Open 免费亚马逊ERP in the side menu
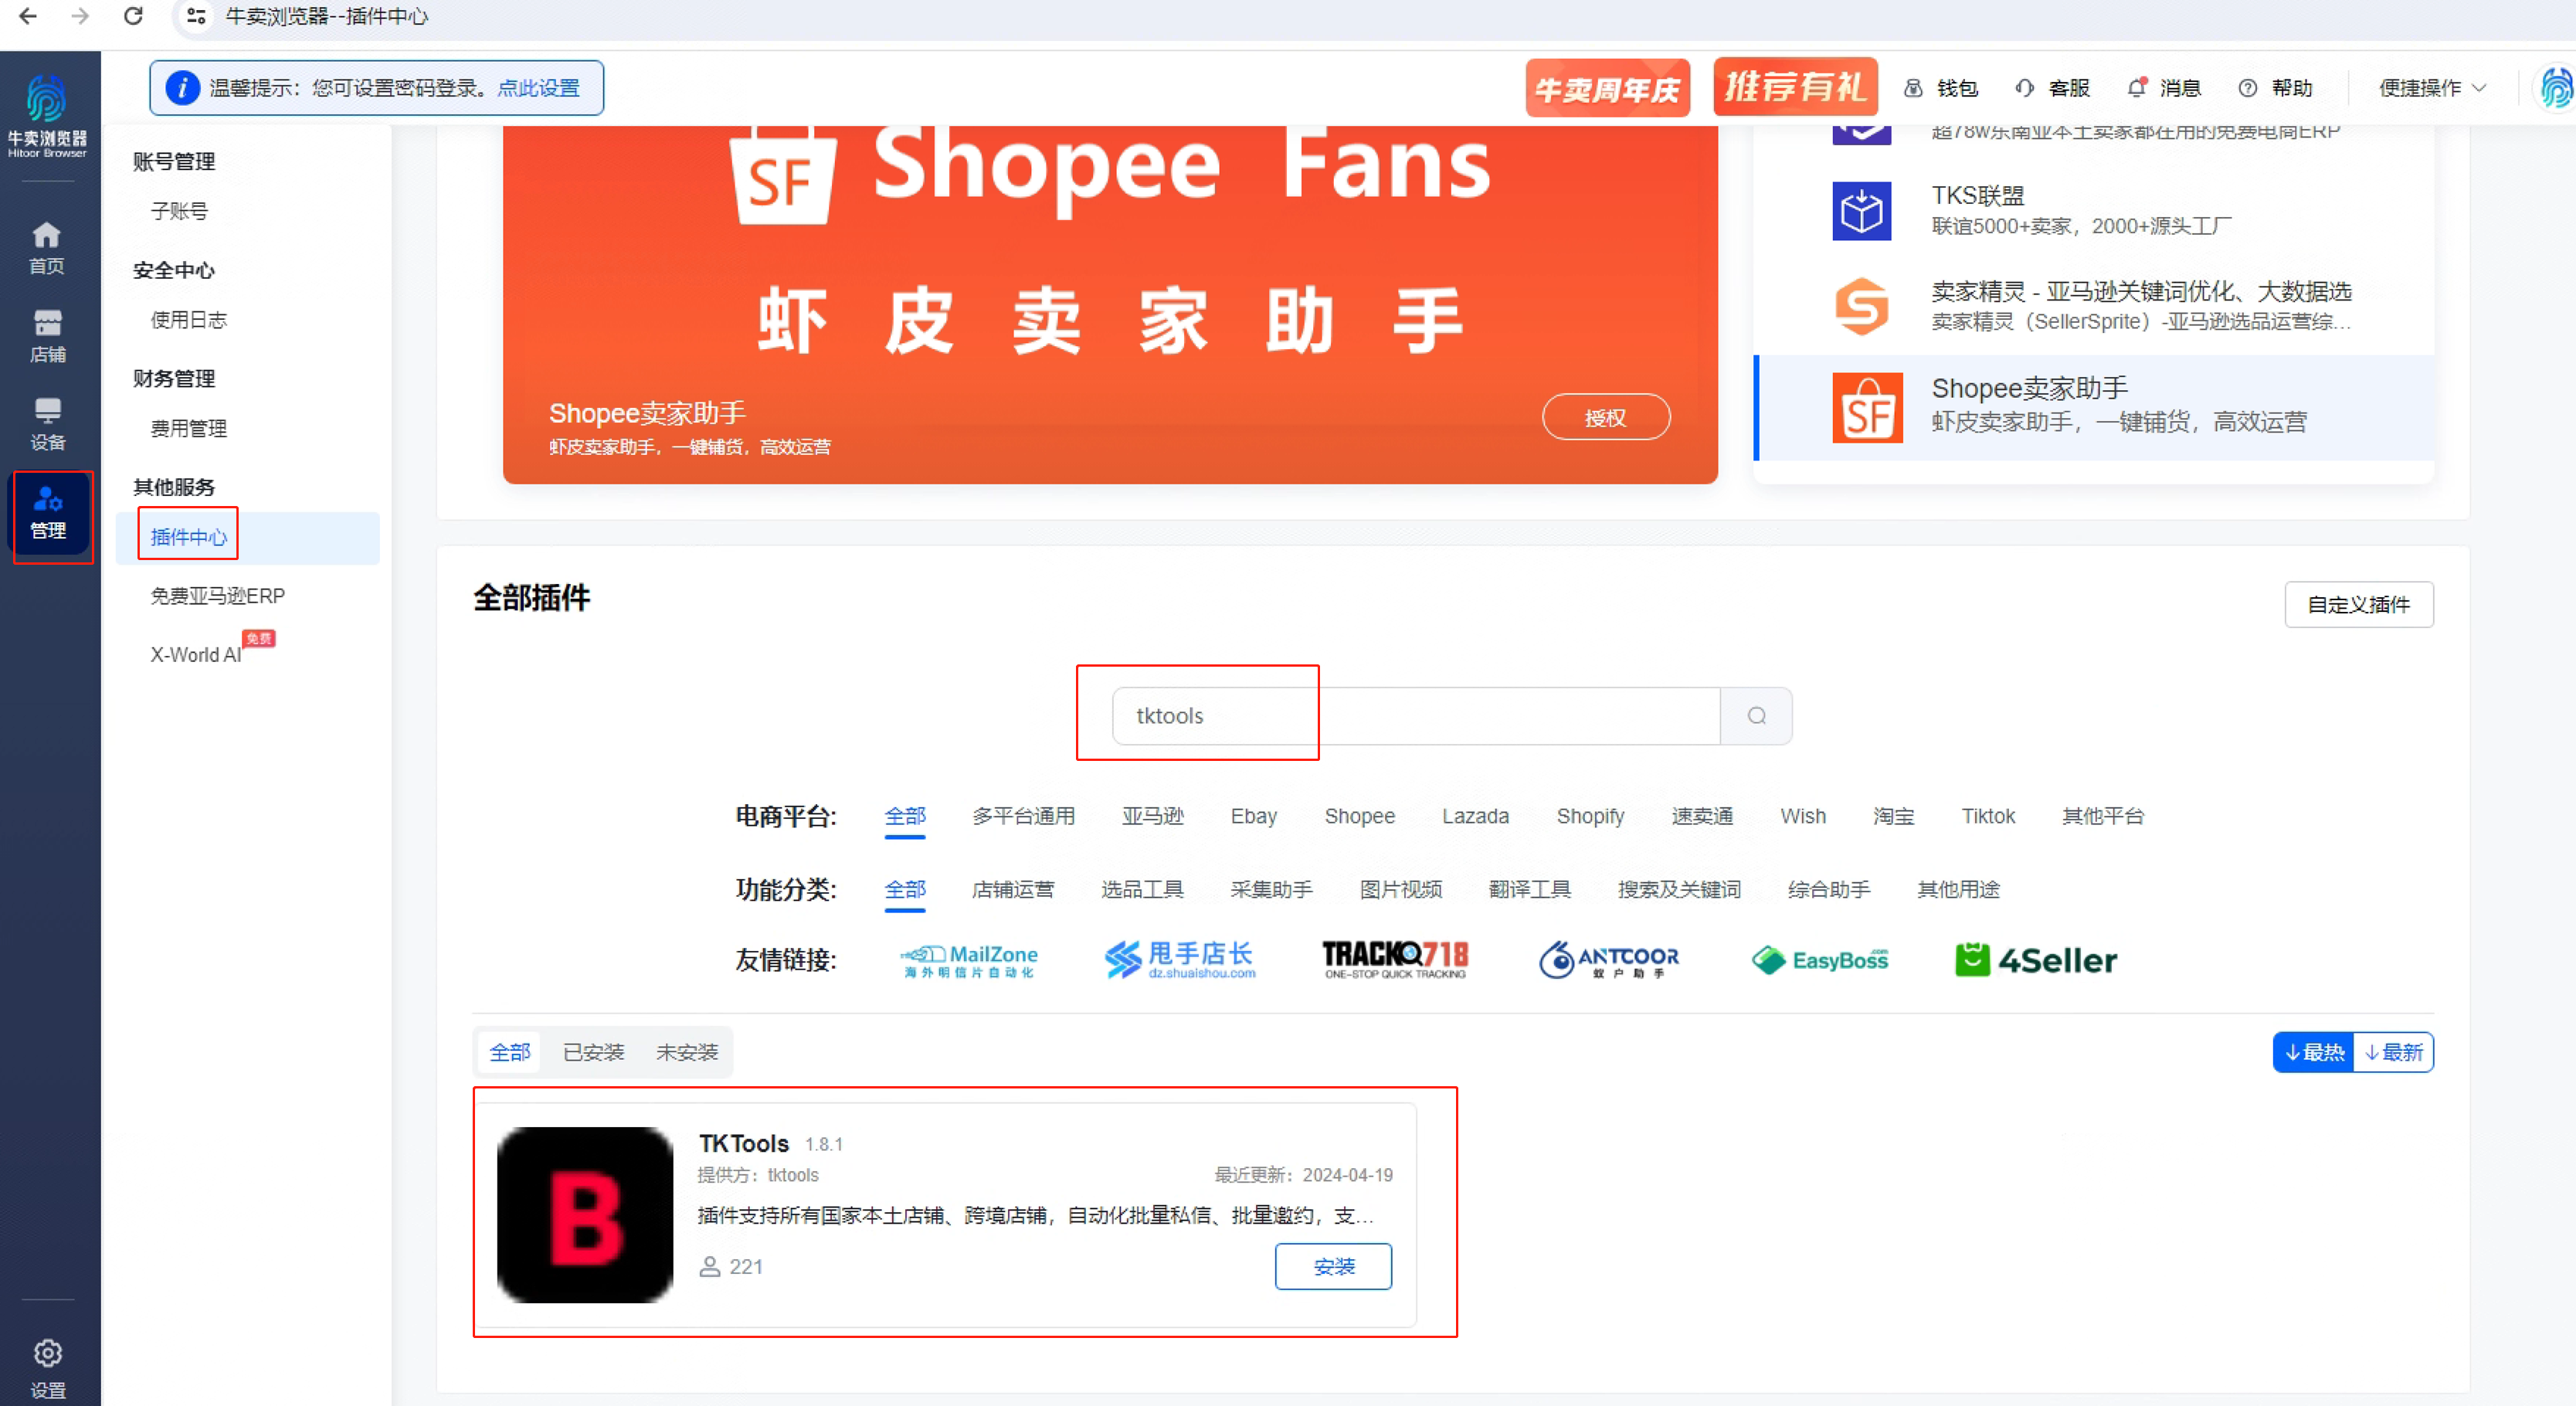This screenshot has height=1406, width=2576. coord(217,597)
